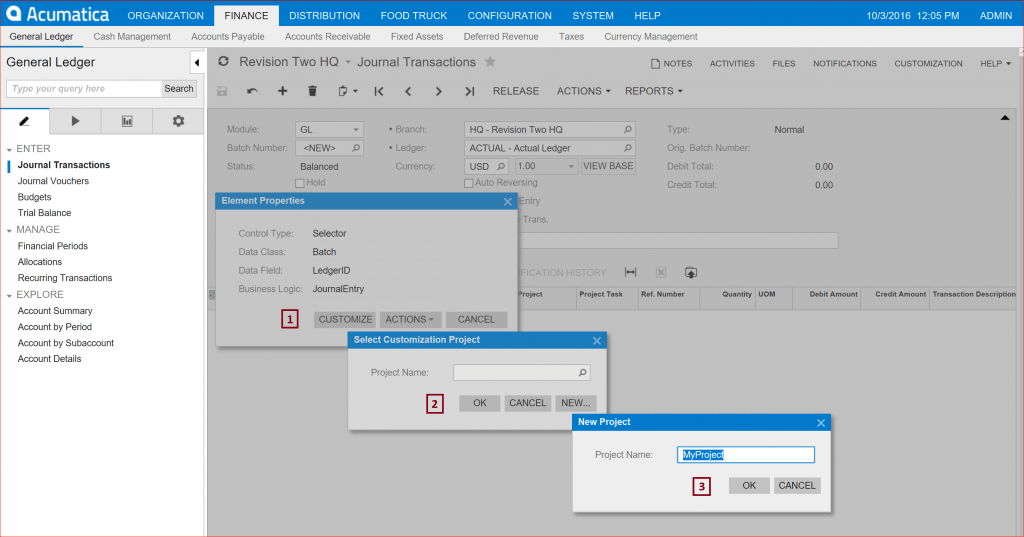The image size is (1024, 537).
Task: Click the Save disk icon in toolbar
Action: tap(222, 91)
